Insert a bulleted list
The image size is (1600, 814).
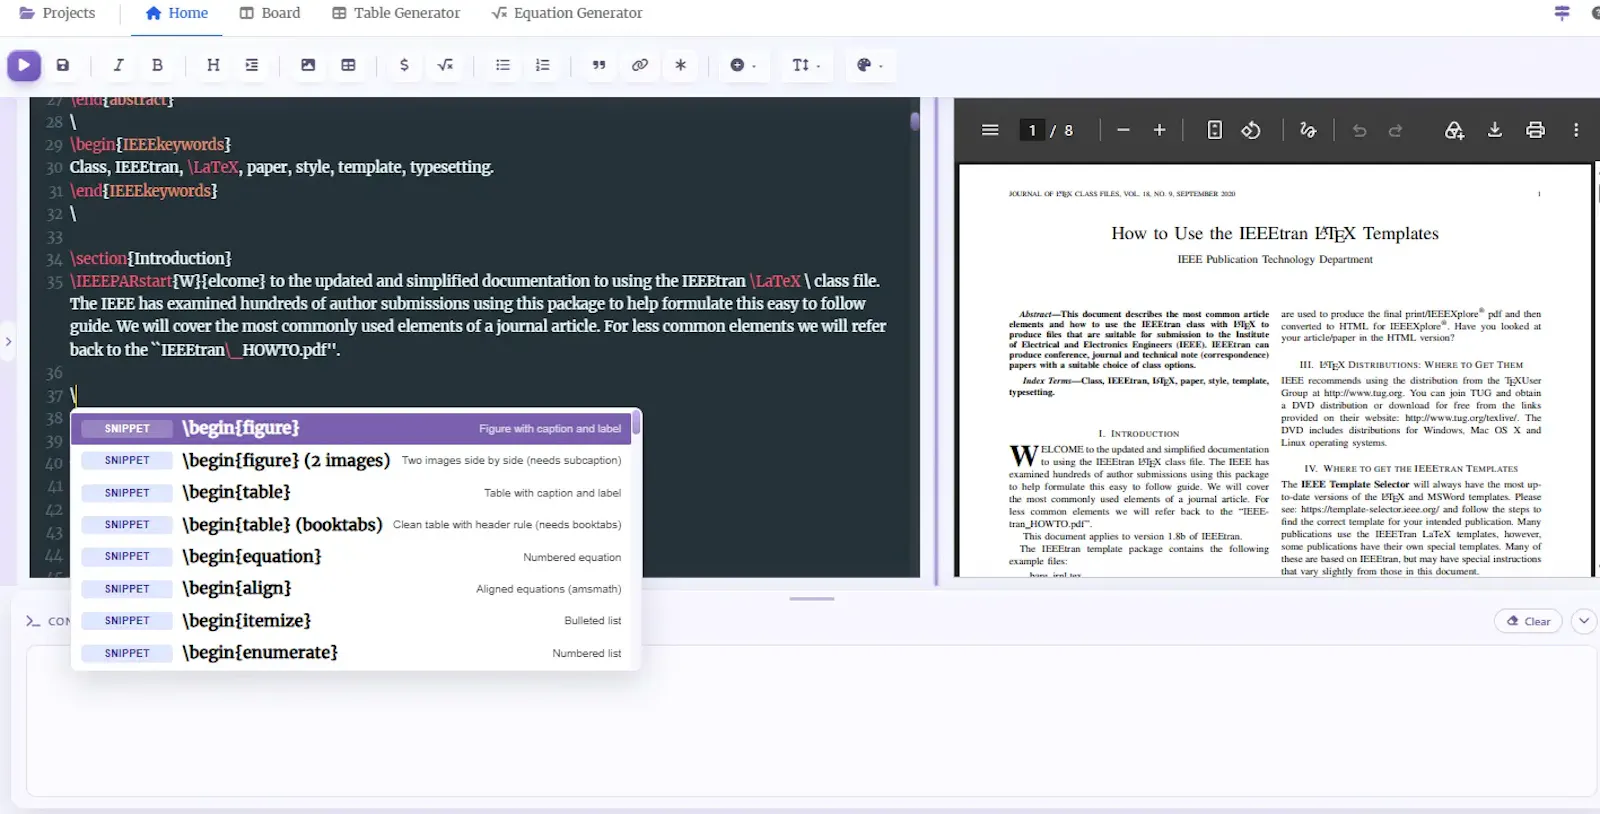(x=503, y=65)
